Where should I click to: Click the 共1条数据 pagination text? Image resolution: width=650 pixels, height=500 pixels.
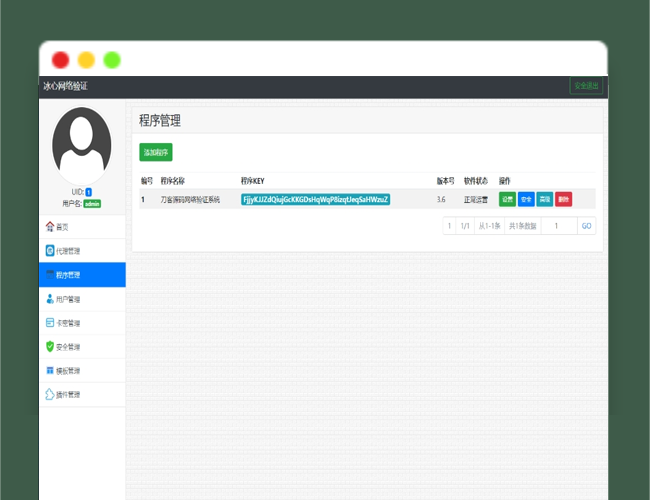coord(523,226)
